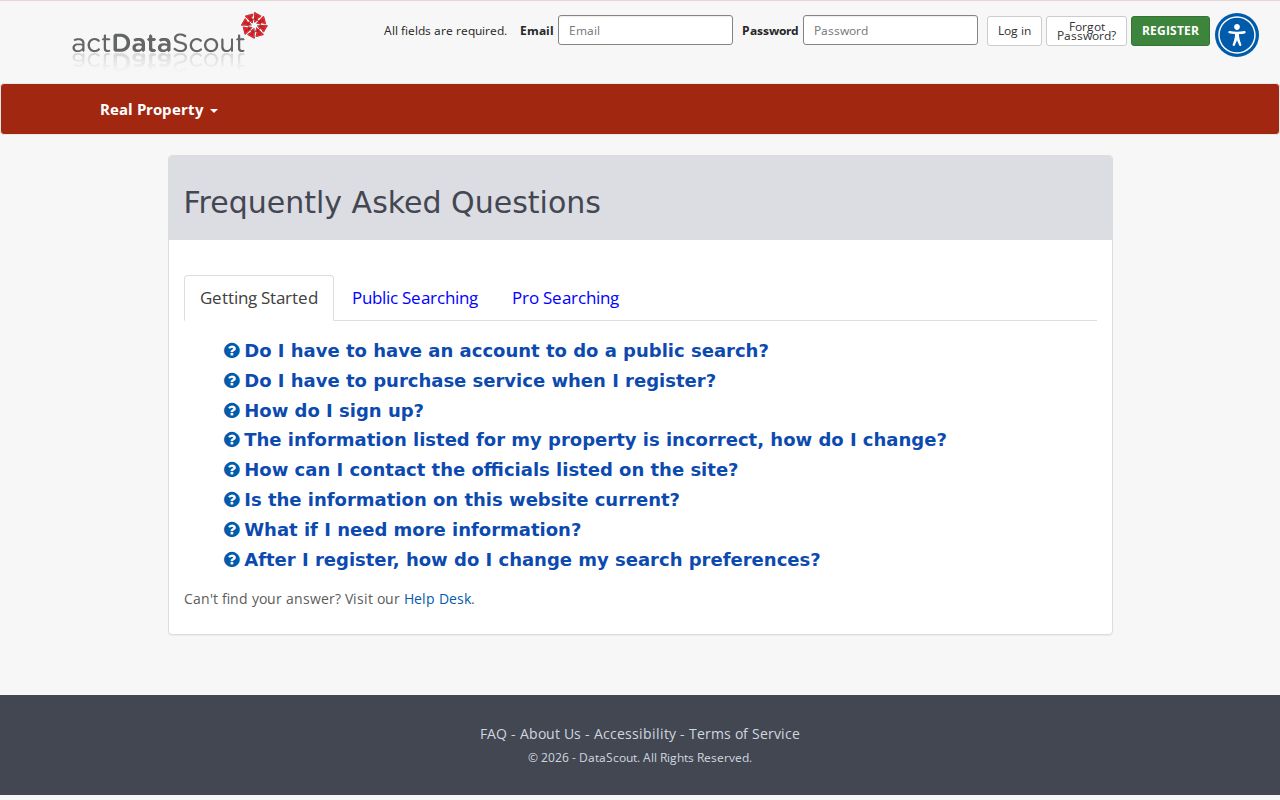Click the green REGISTER button
Viewport: 1280px width, 800px height.
click(x=1170, y=31)
